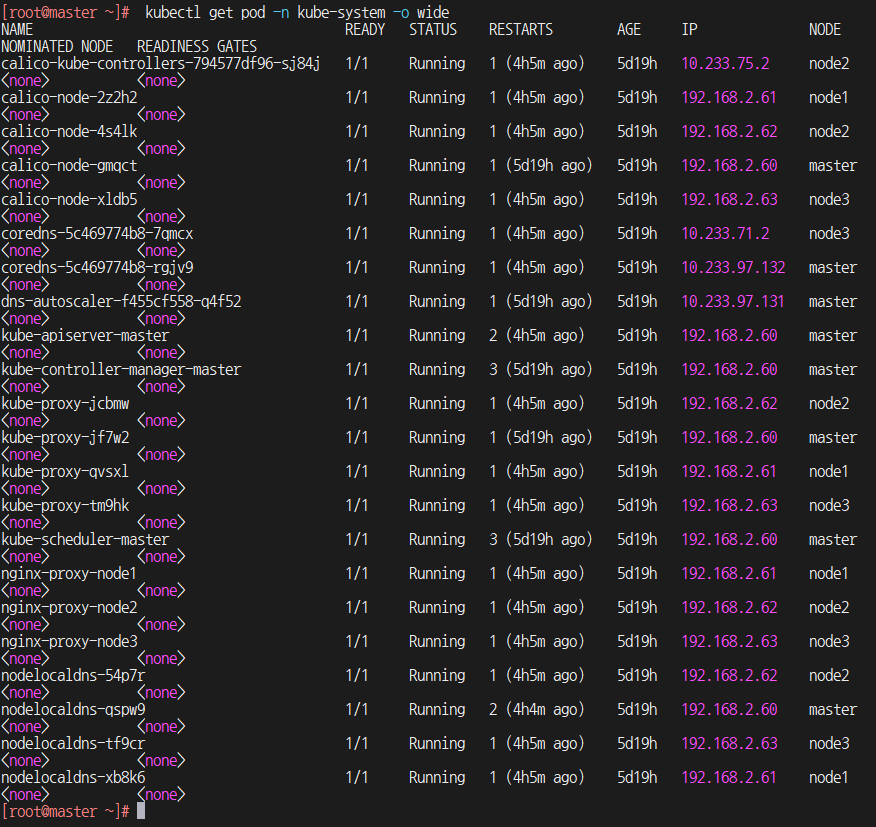Click node3 in coredns-5c469774b8-7qmcx row
Viewport: 876px width, 827px height.
click(829, 234)
